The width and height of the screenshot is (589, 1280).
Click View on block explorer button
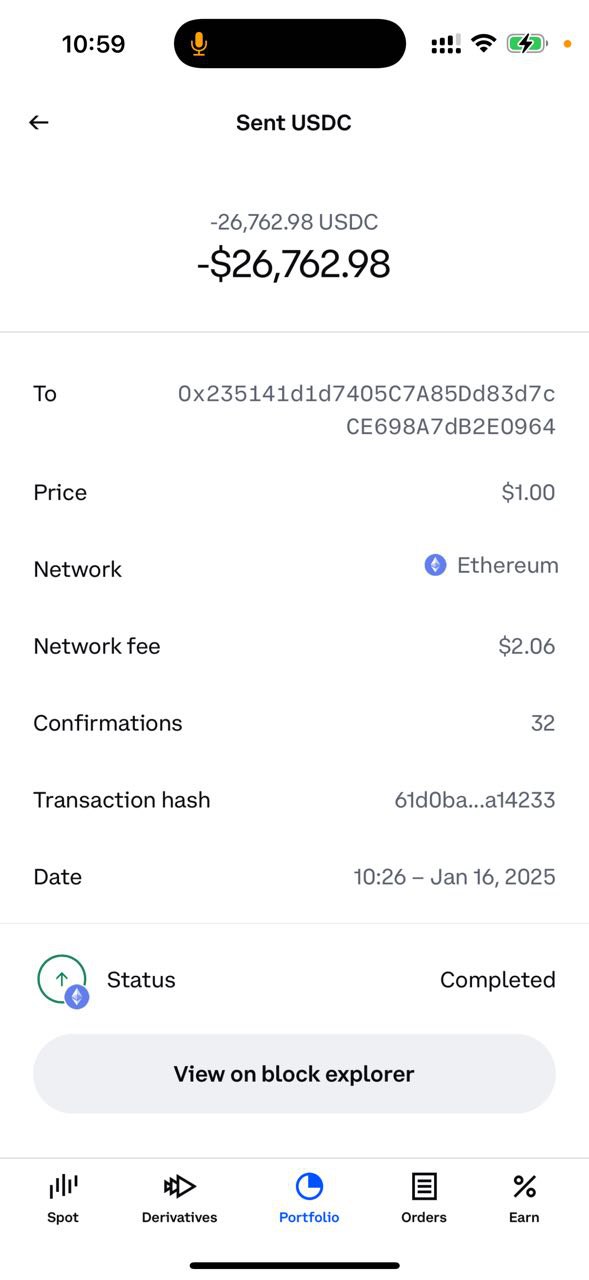(x=294, y=1074)
